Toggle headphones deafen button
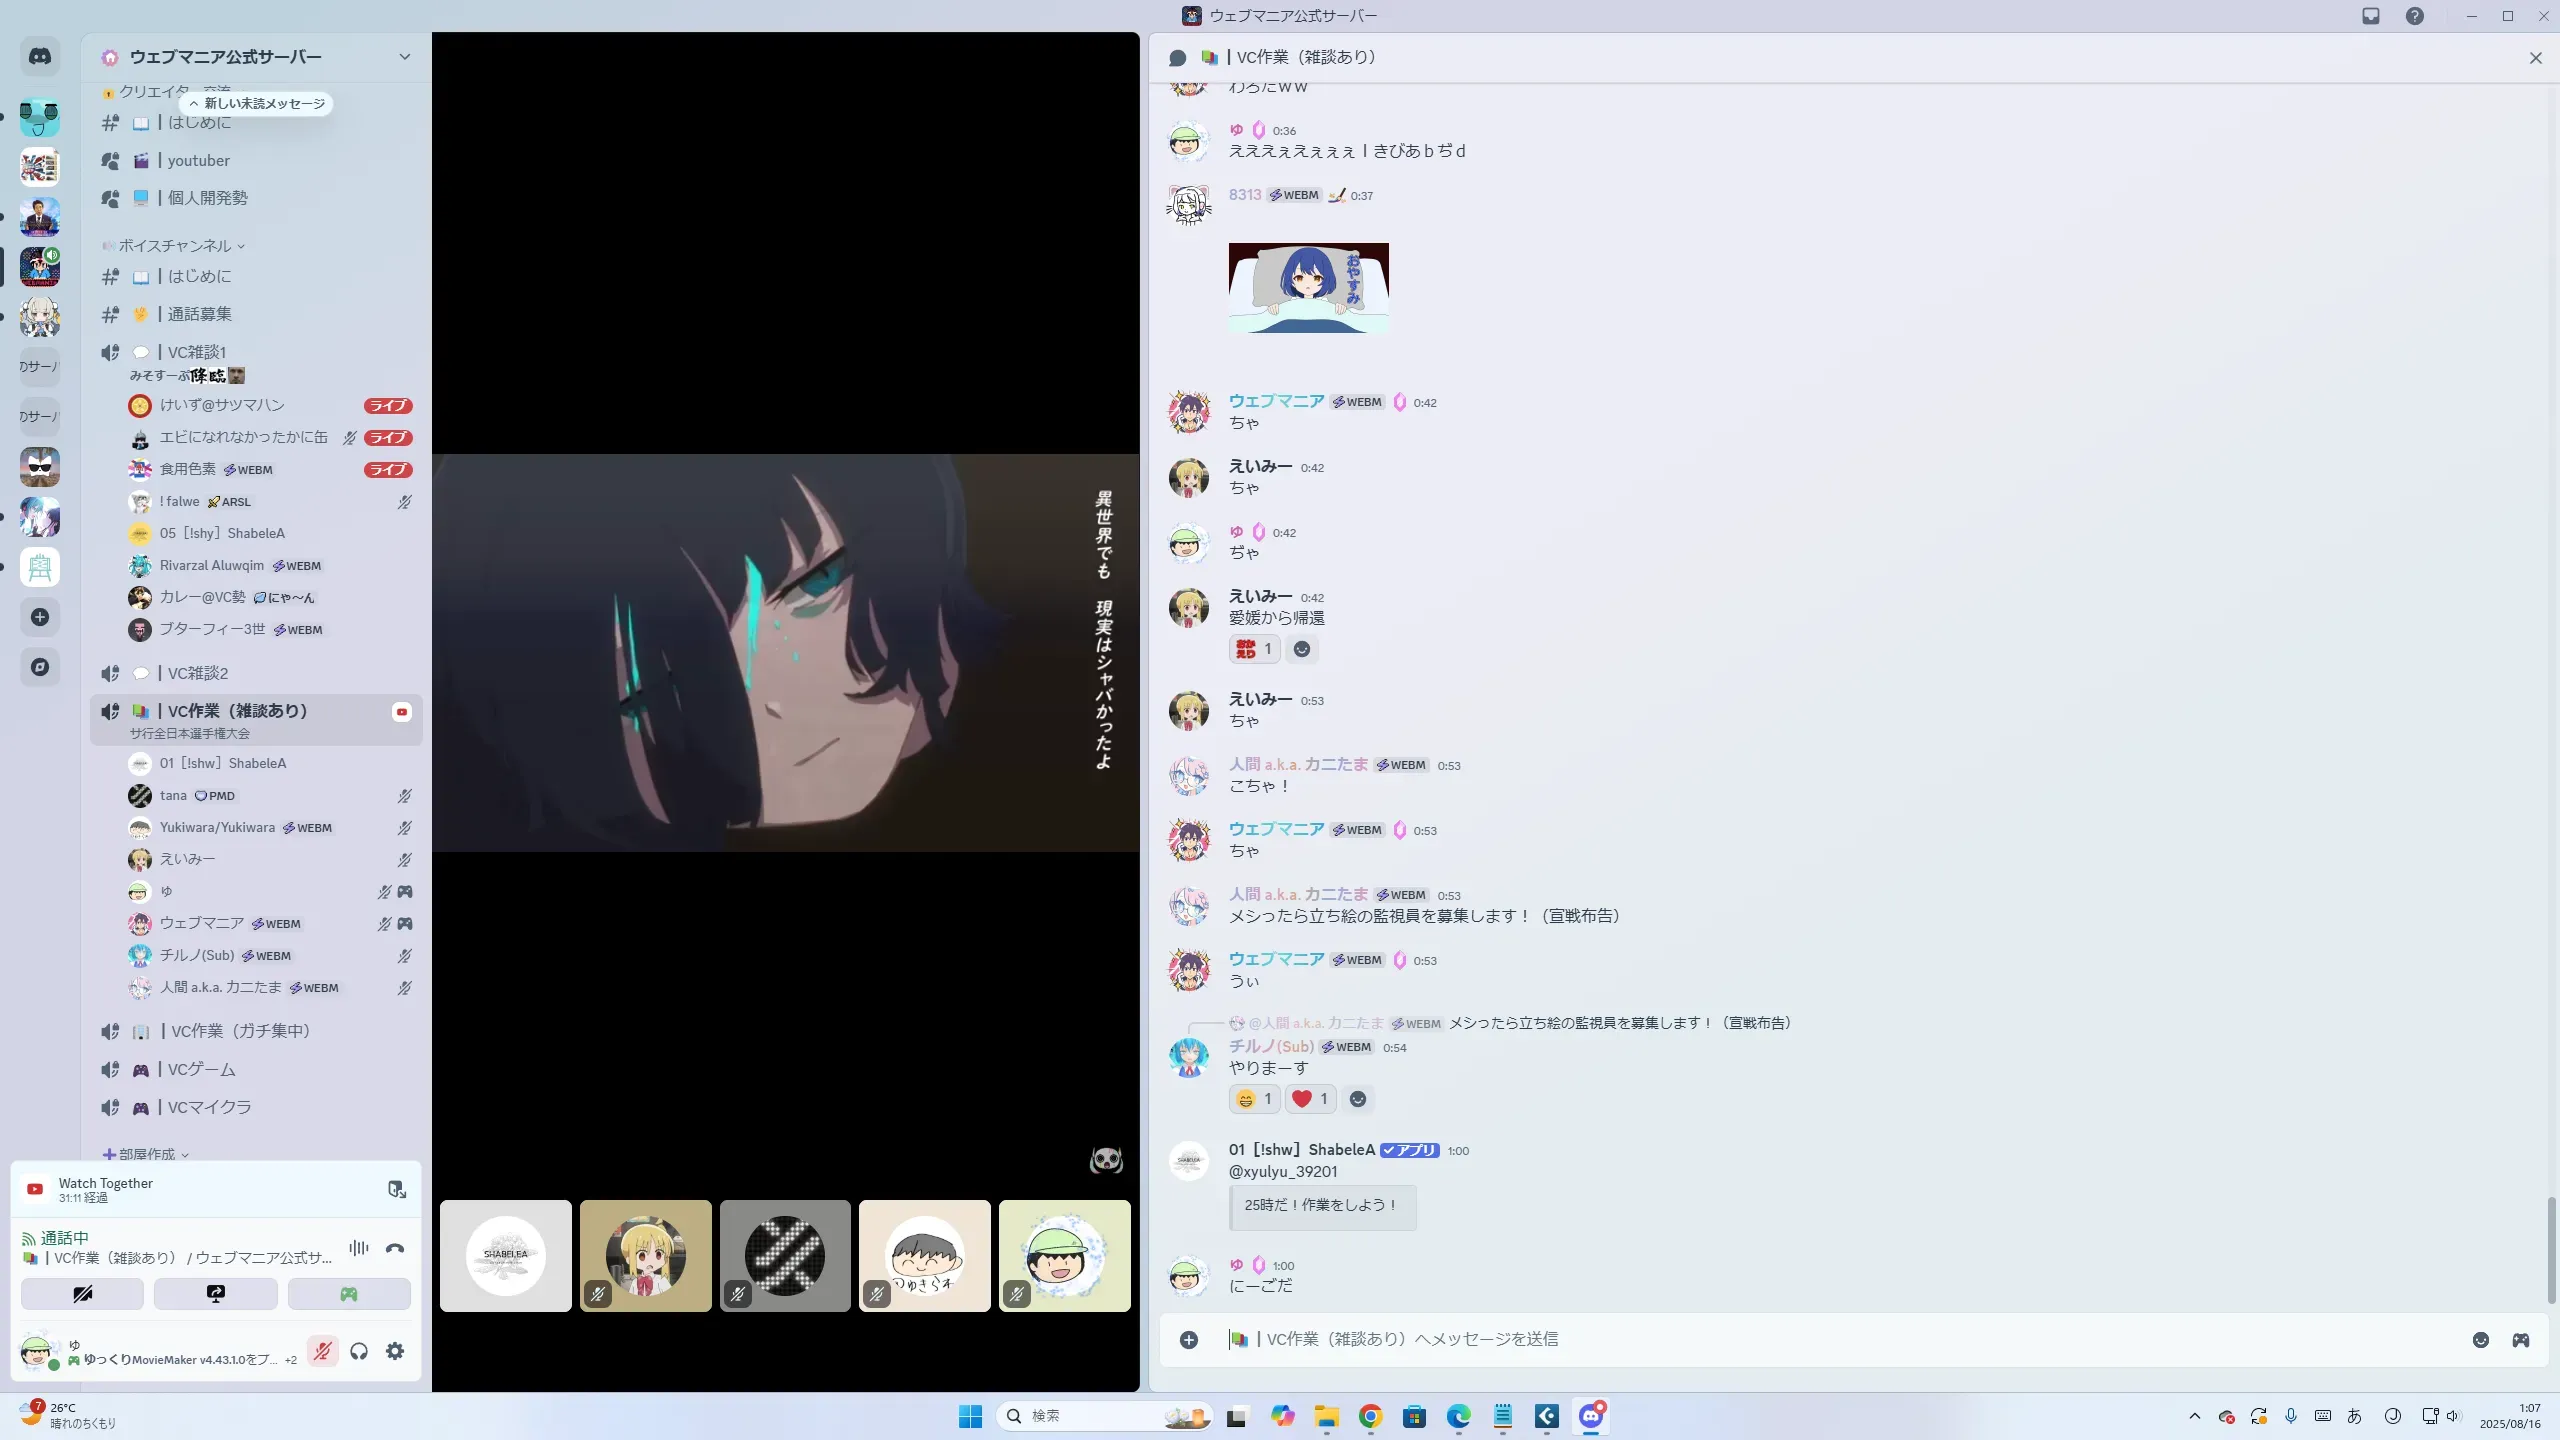The image size is (2560, 1440). click(359, 1351)
